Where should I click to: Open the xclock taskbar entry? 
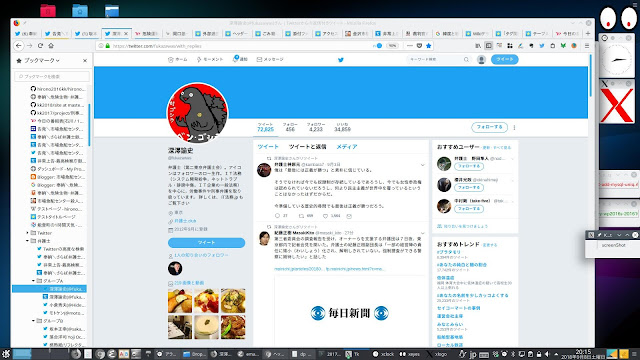click(x=384, y=354)
